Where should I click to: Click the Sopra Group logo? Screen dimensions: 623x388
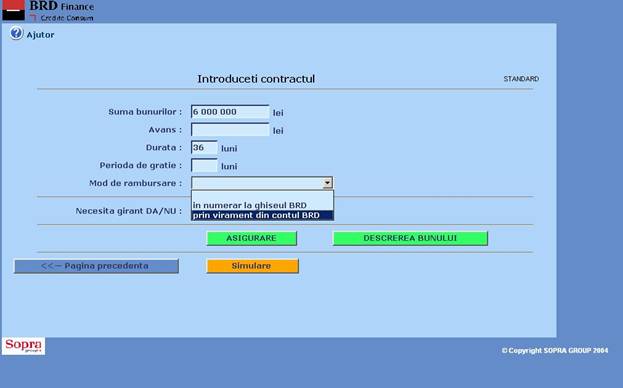23,346
